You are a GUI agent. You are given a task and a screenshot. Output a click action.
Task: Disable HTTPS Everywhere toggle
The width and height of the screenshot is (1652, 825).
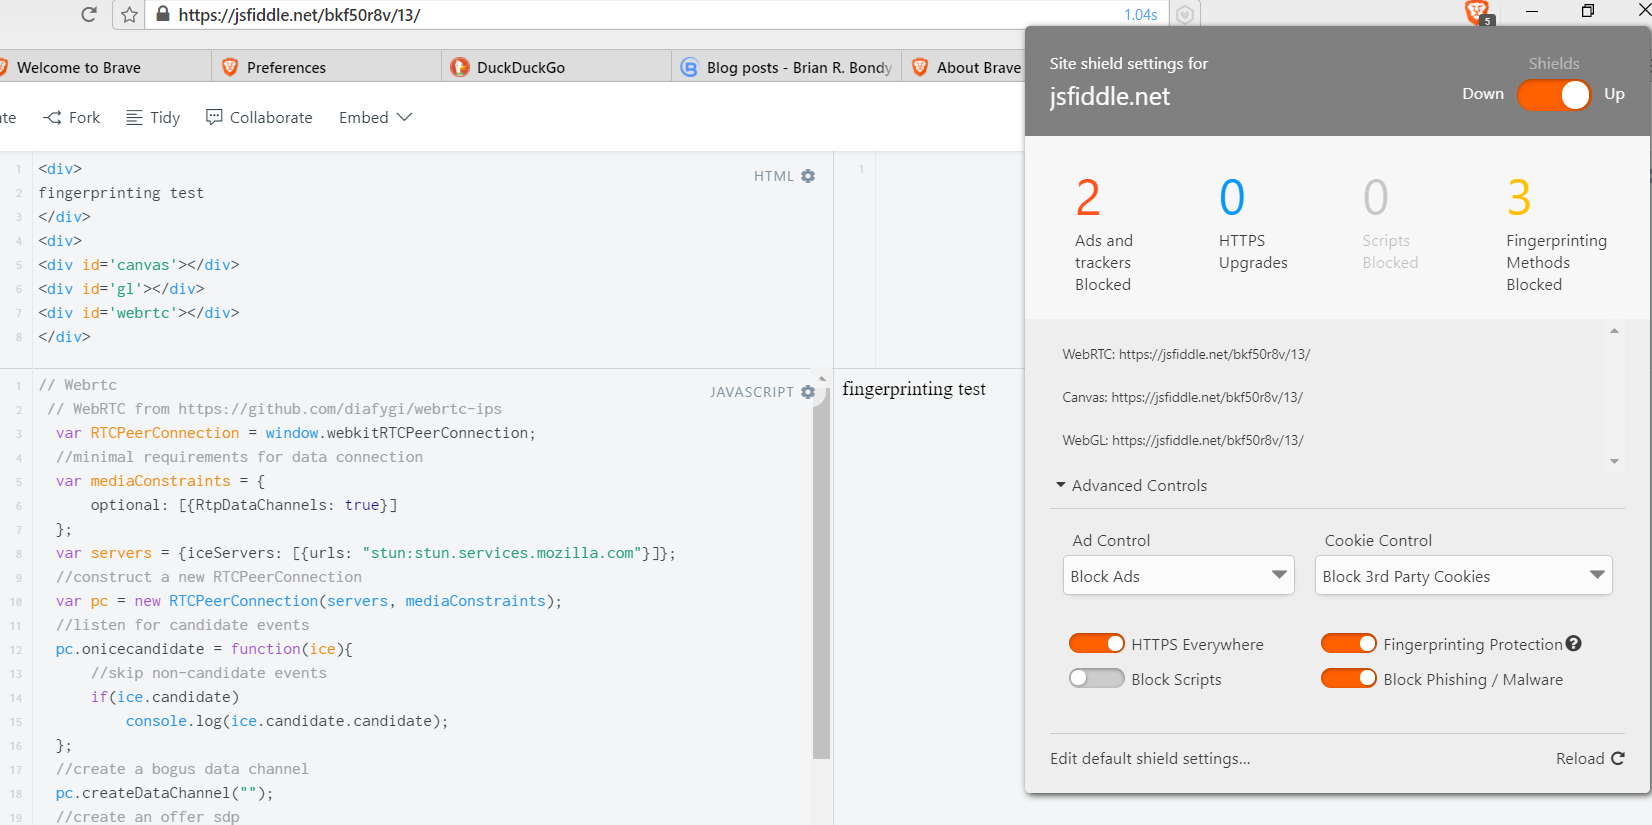pyautogui.click(x=1097, y=644)
